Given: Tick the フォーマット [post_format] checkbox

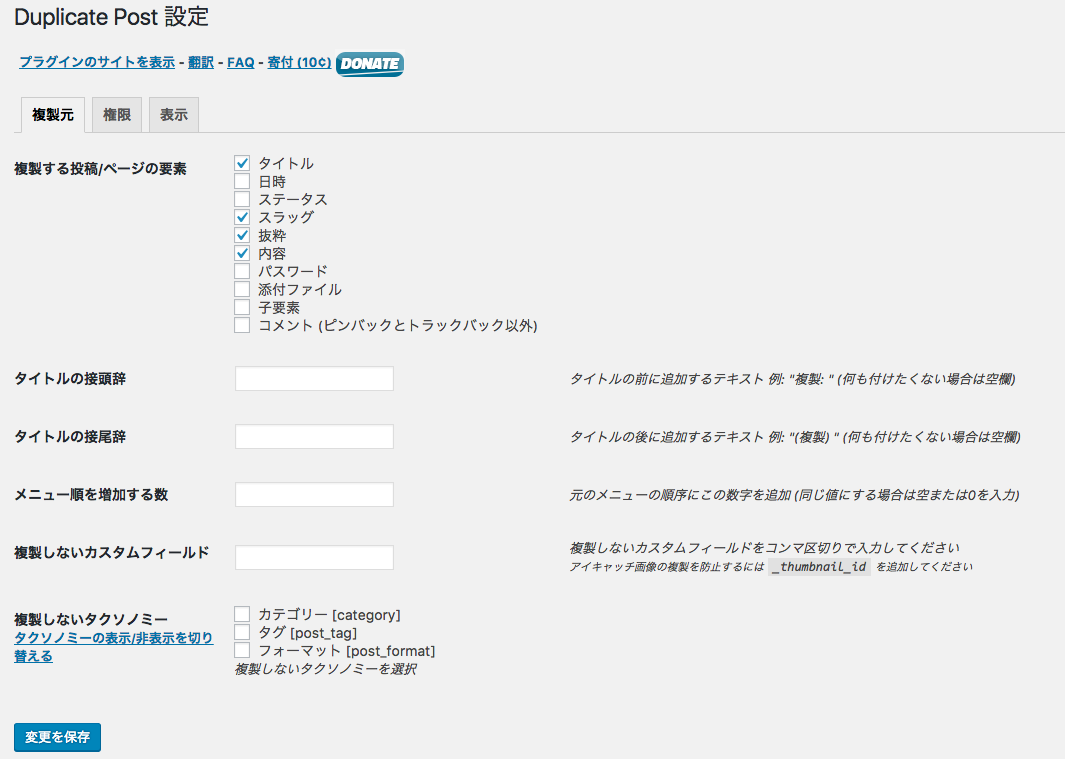Looking at the screenshot, I should click(x=242, y=650).
